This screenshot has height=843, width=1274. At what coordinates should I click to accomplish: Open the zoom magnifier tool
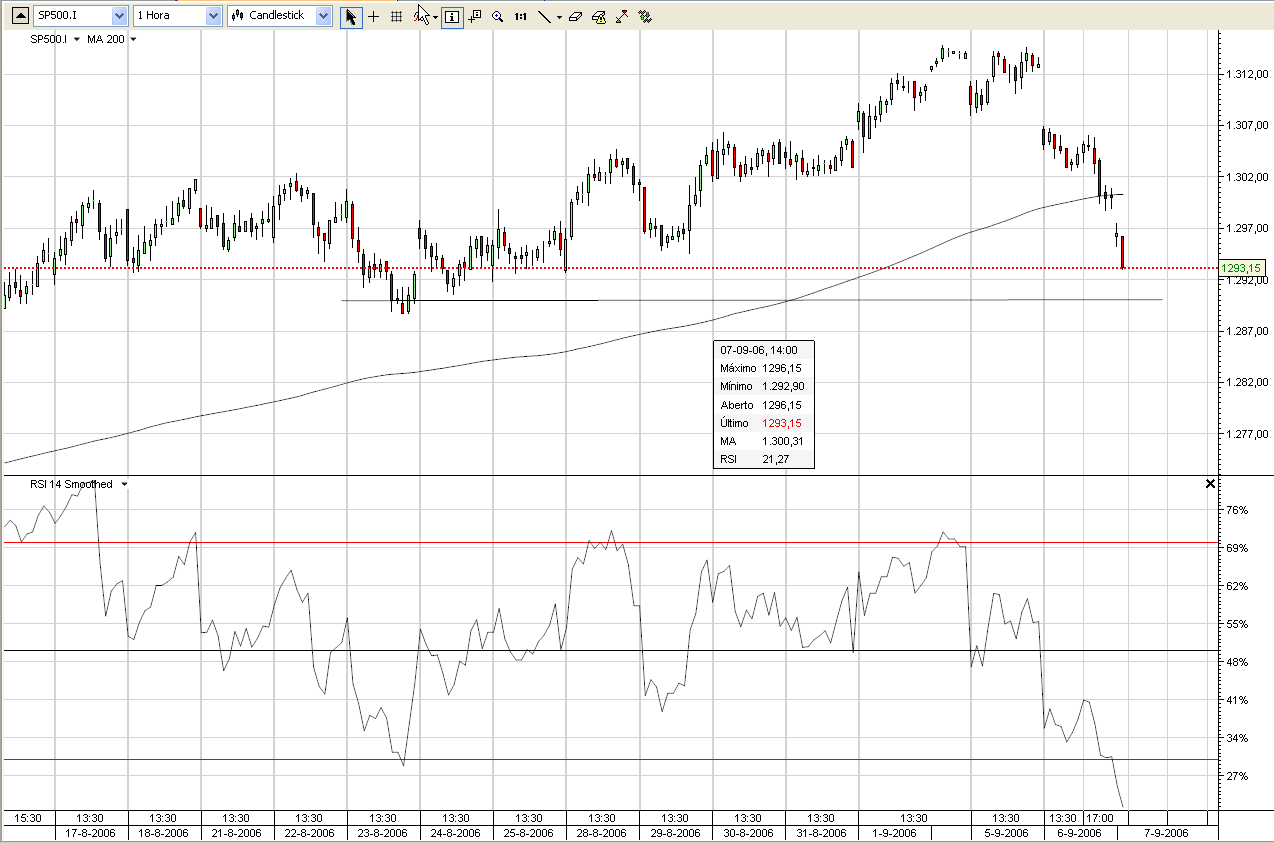coord(498,15)
